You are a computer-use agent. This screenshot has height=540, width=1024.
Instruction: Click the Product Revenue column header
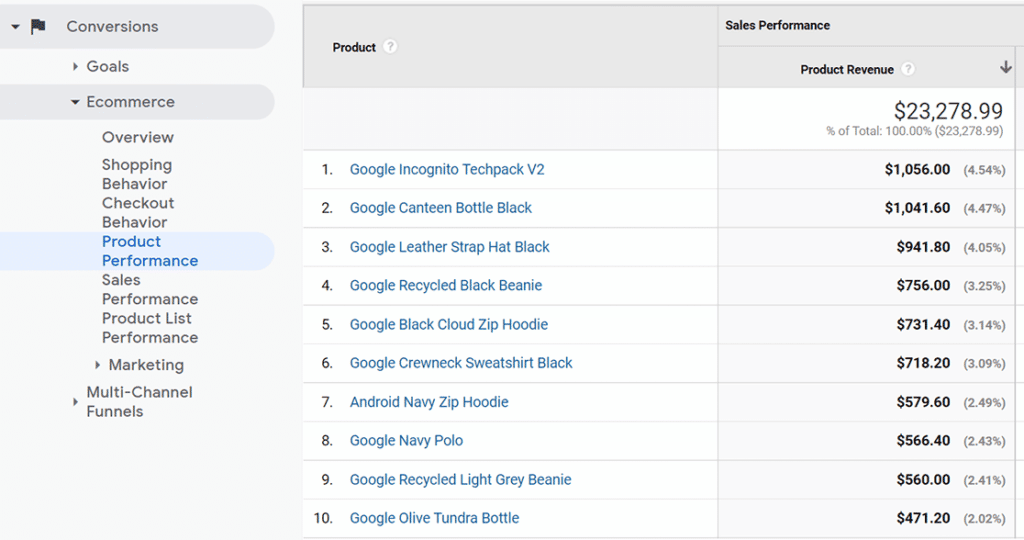coord(847,69)
